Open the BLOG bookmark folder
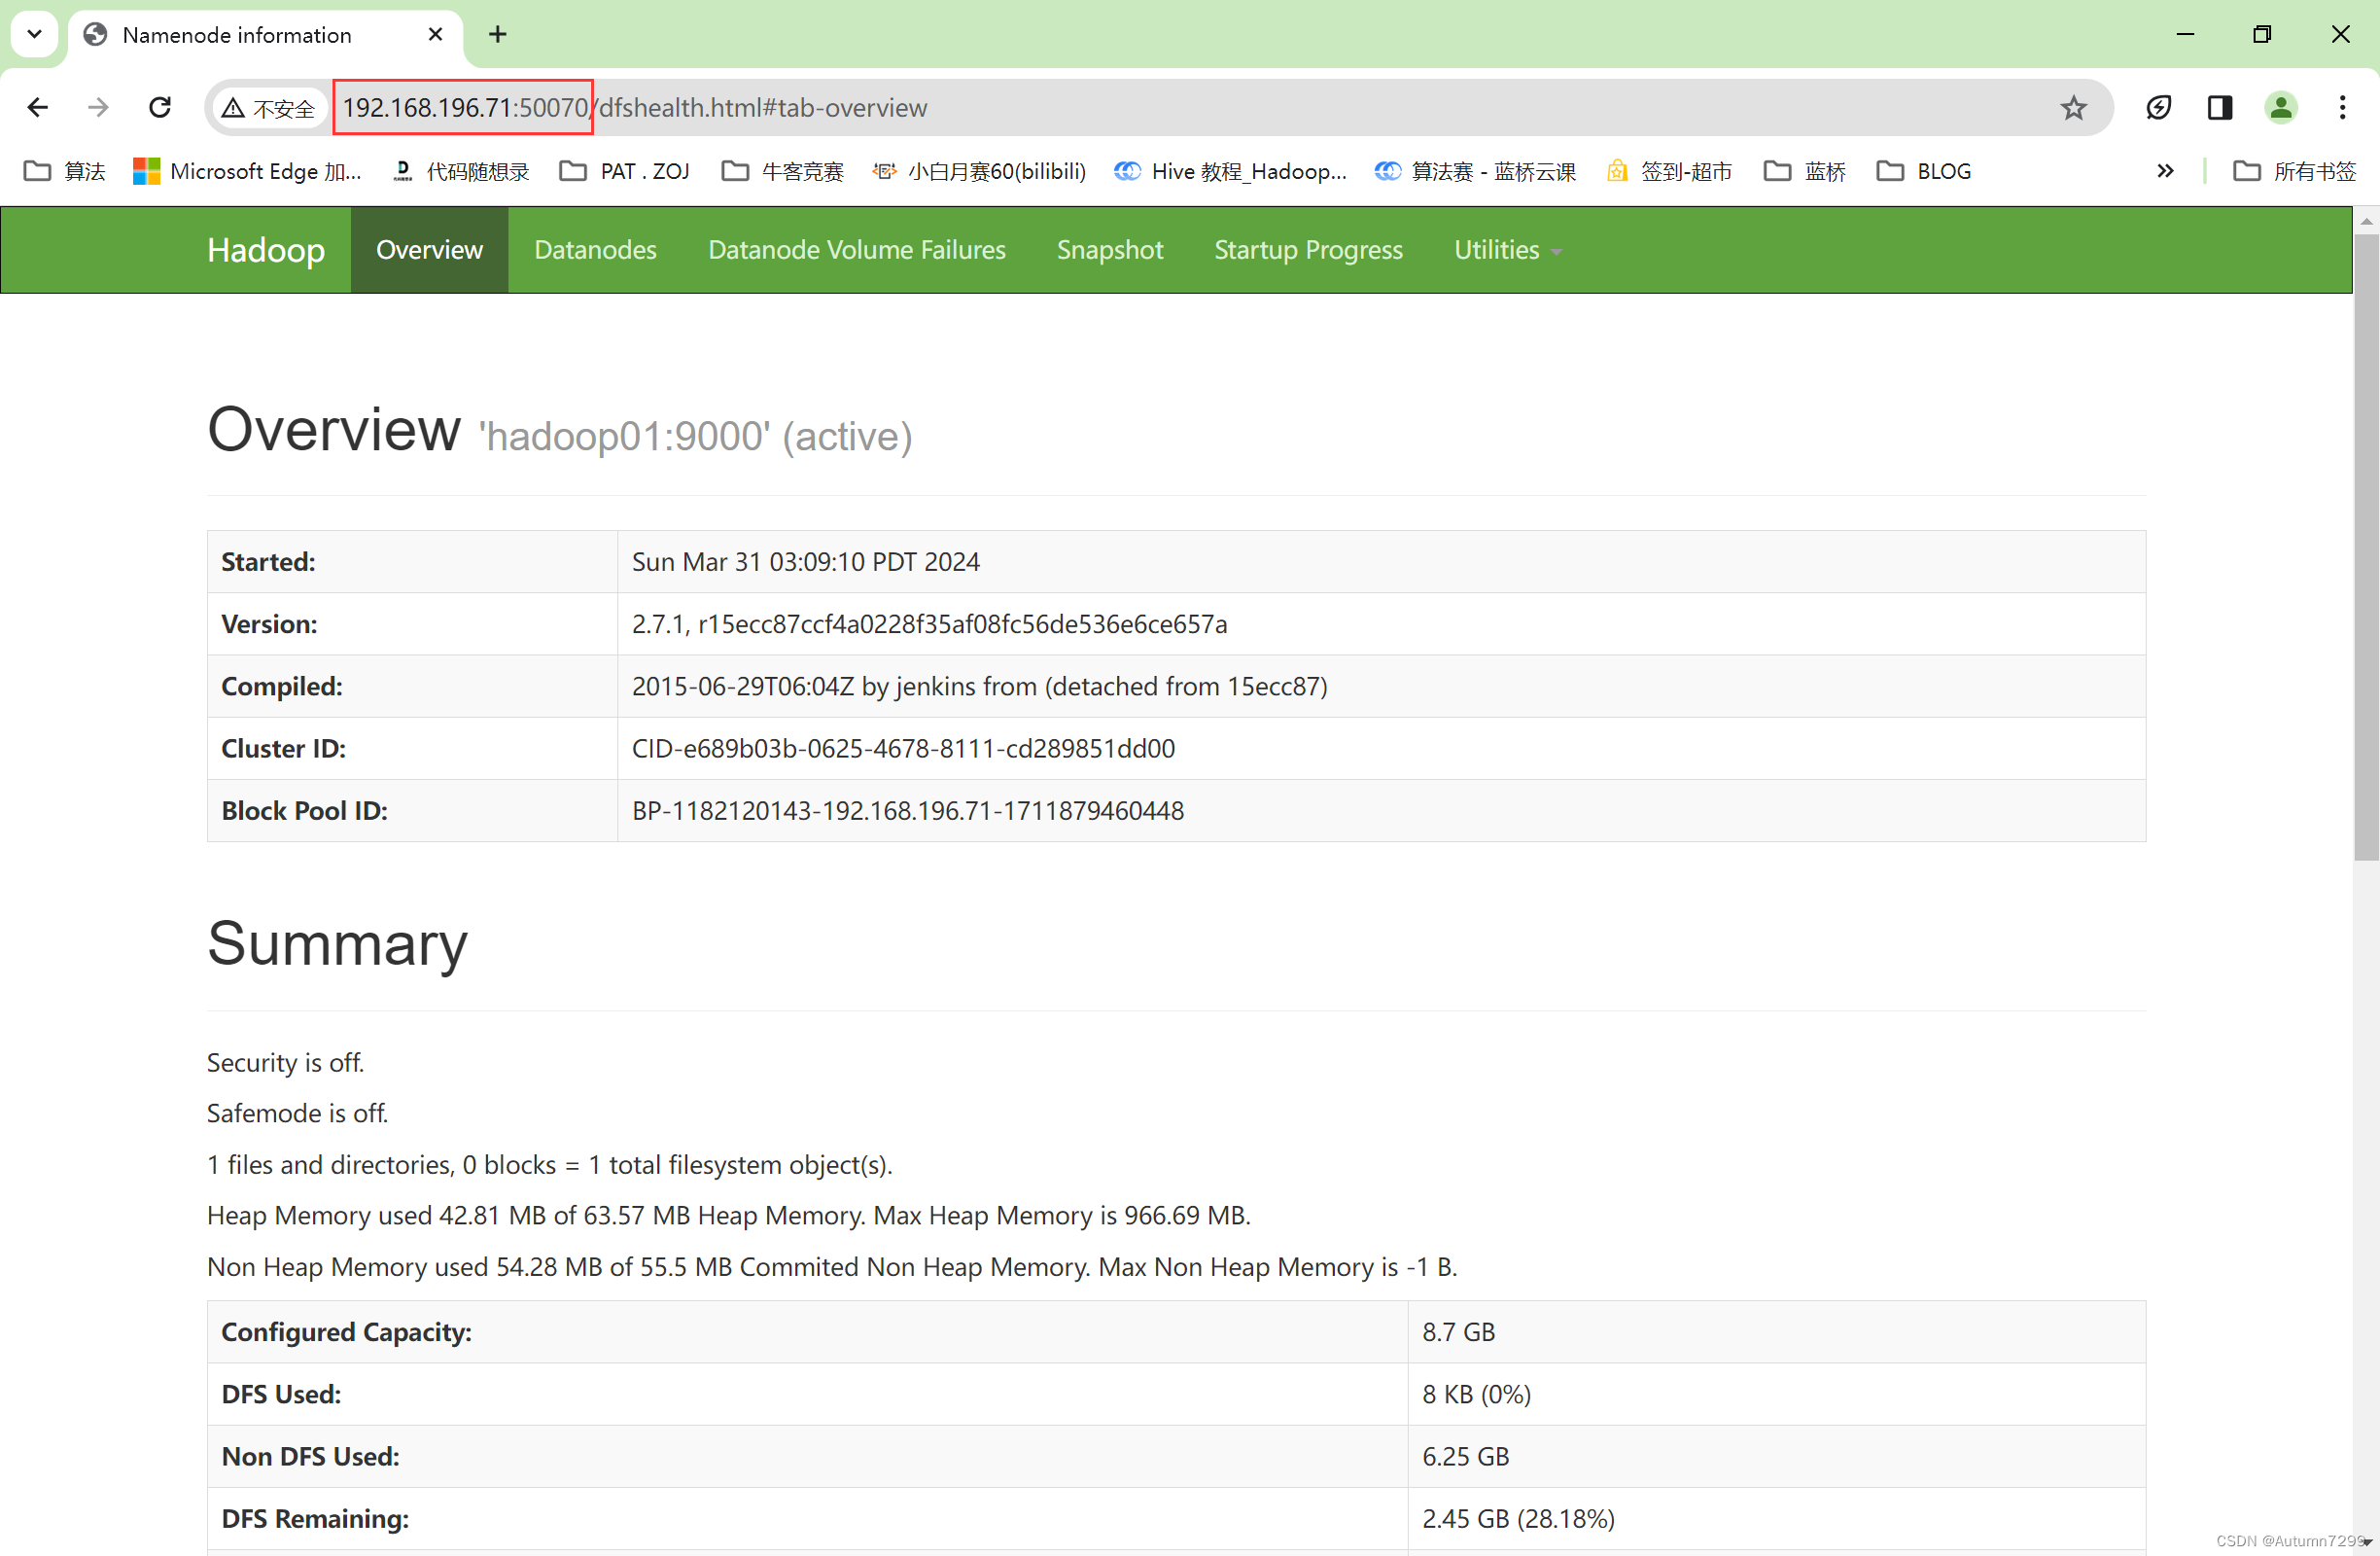Screen dimensions: 2380x1556 click(x=1924, y=171)
